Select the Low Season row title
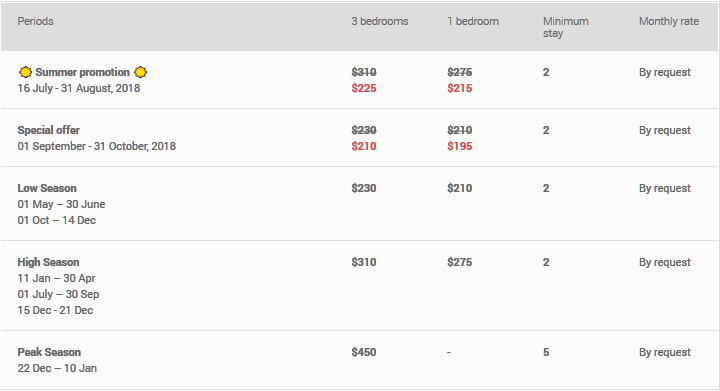Viewport: 720px width, 391px height. (47, 188)
